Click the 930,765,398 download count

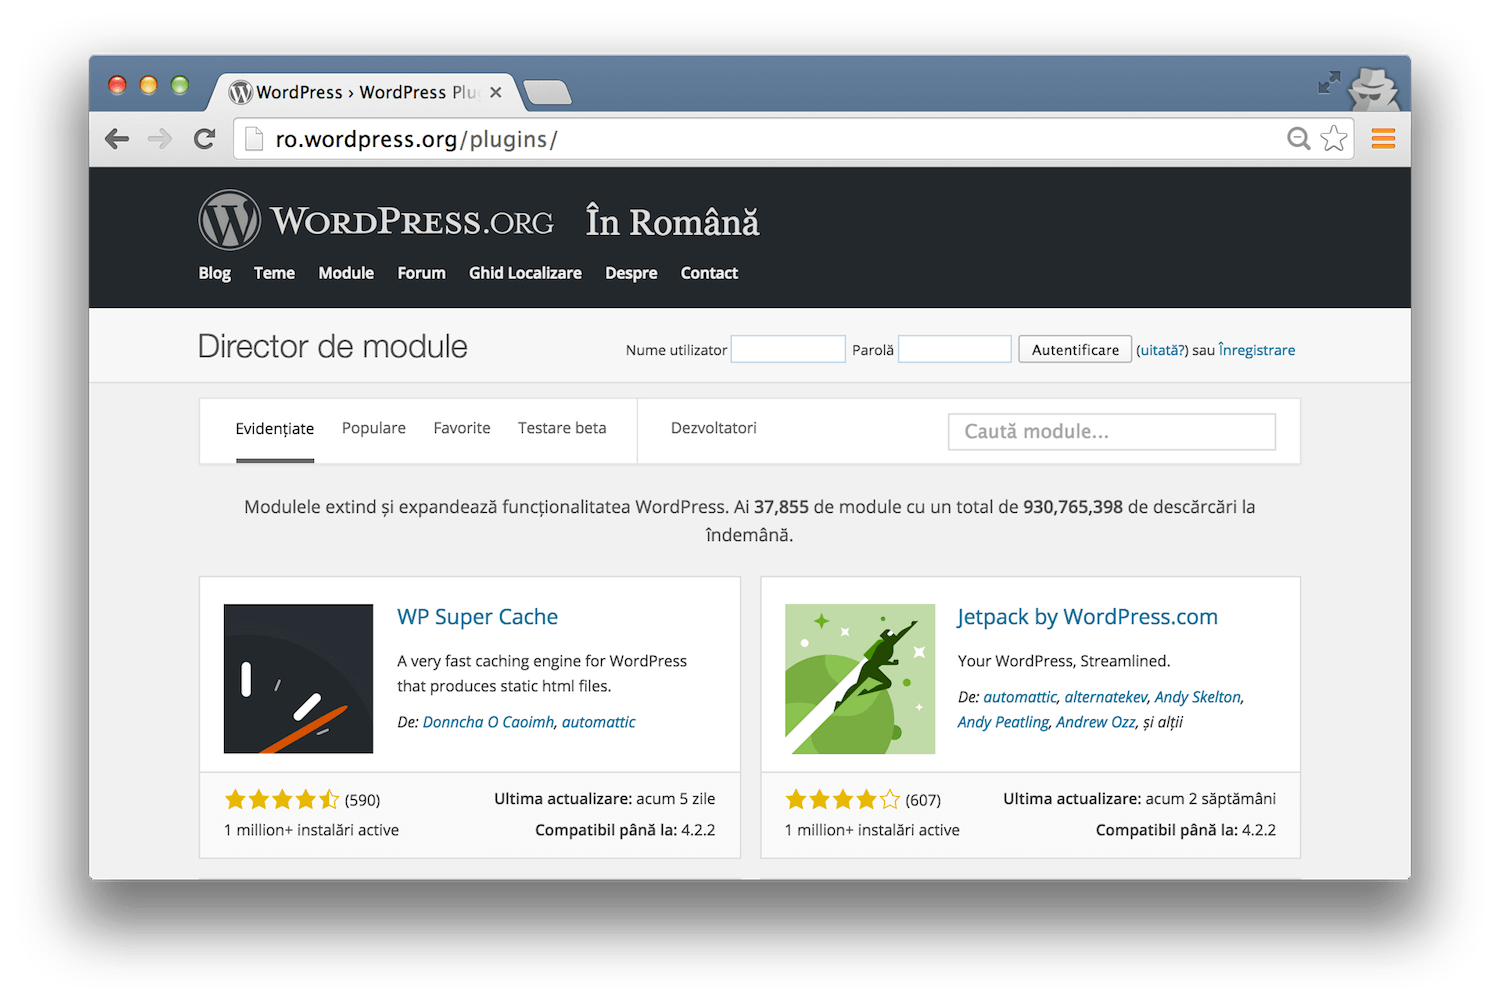click(1073, 507)
